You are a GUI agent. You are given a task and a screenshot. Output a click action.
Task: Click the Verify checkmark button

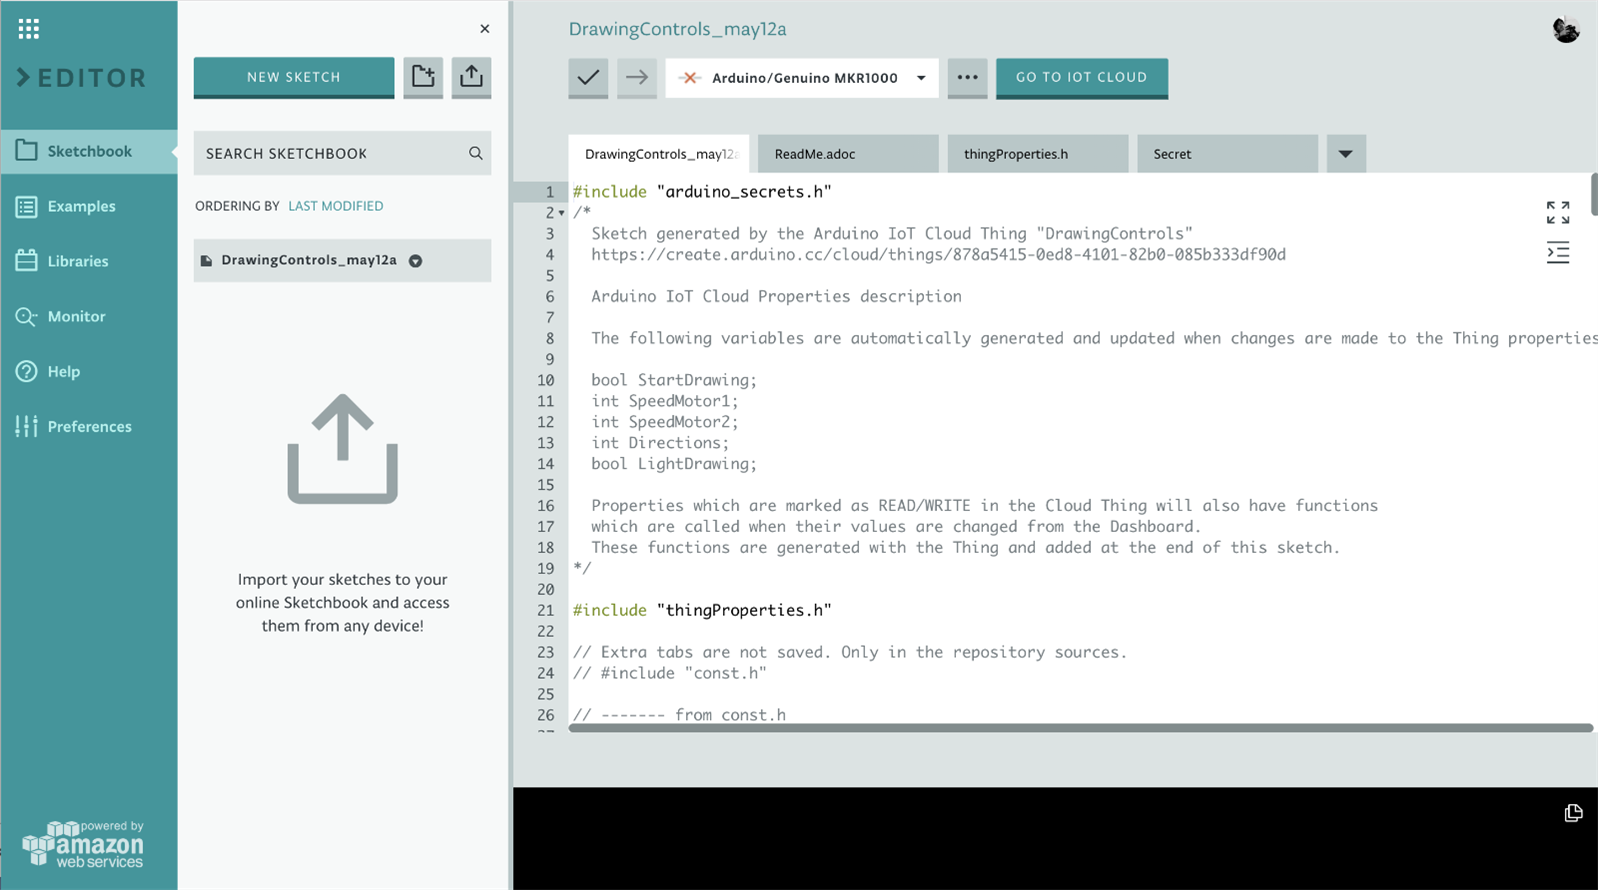pos(588,78)
